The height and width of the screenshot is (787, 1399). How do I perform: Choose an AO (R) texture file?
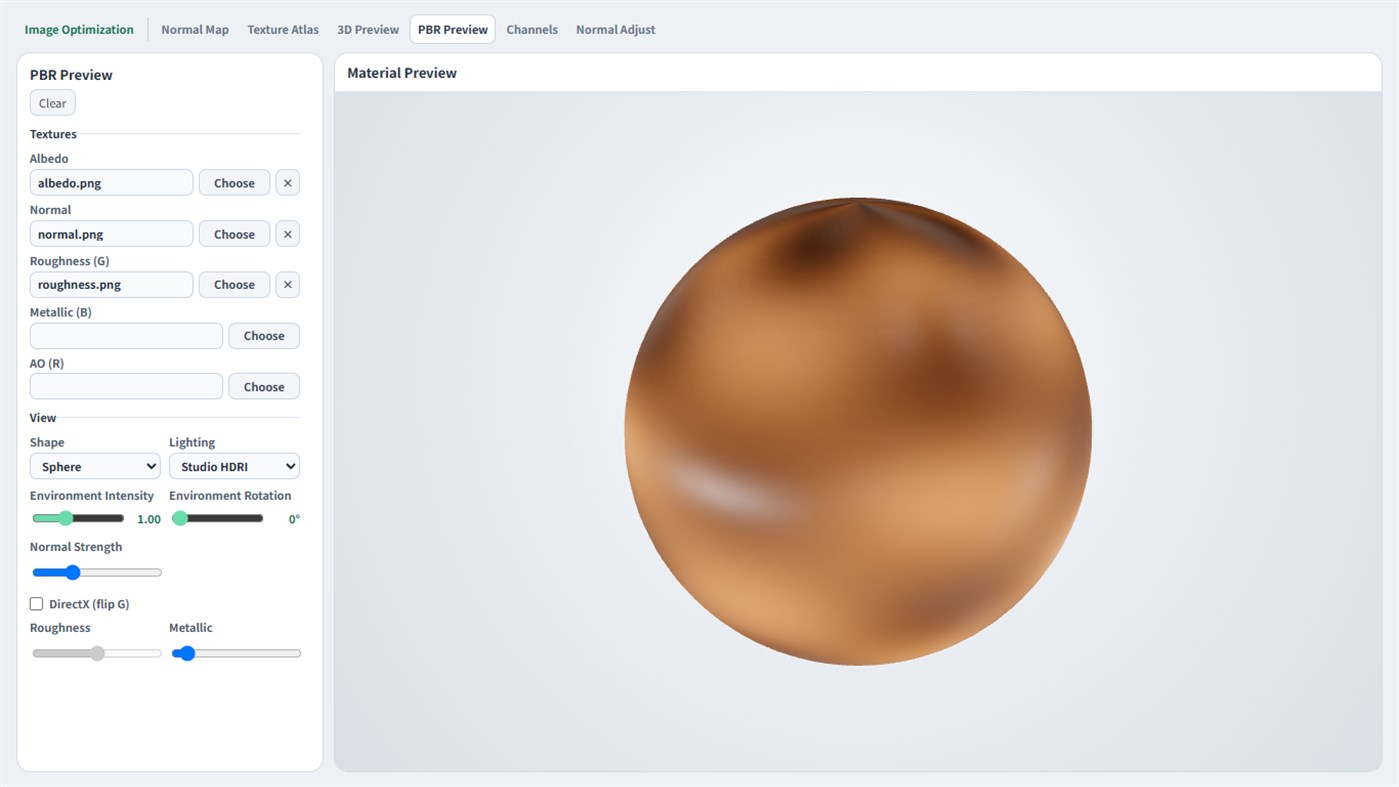point(264,387)
